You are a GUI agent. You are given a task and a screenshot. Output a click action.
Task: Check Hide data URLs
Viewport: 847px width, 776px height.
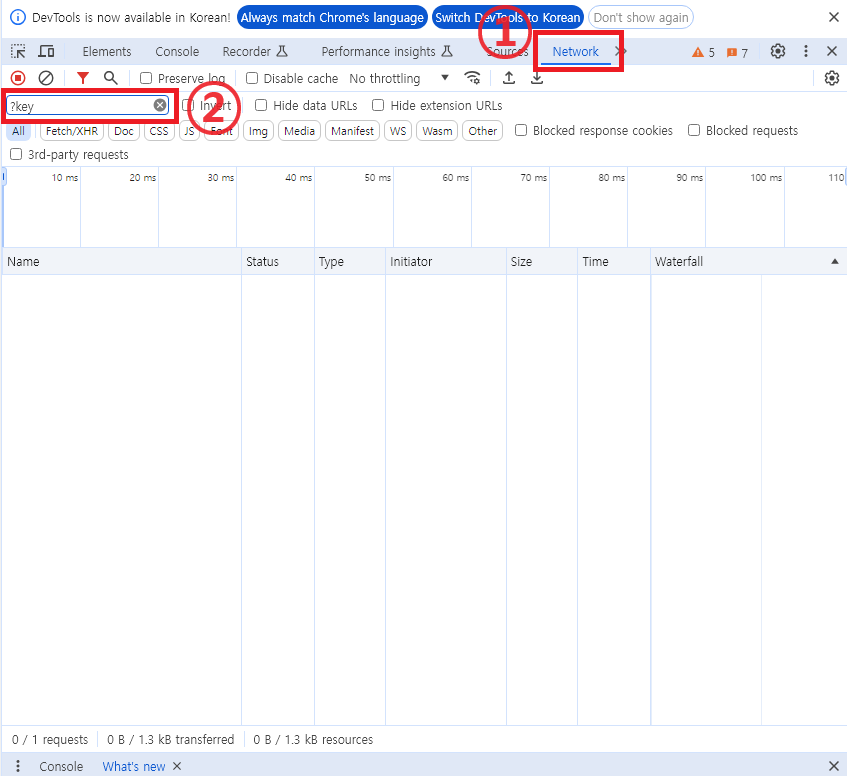(x=261, y=105)
